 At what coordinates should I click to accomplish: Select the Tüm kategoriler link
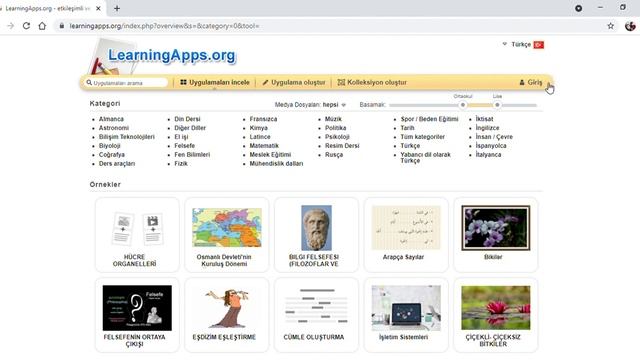click(422, 137)
